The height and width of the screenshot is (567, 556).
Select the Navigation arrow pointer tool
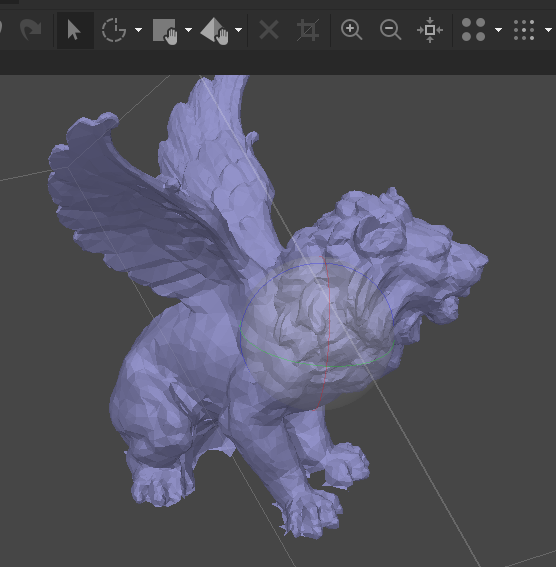(x=74, y=30)
